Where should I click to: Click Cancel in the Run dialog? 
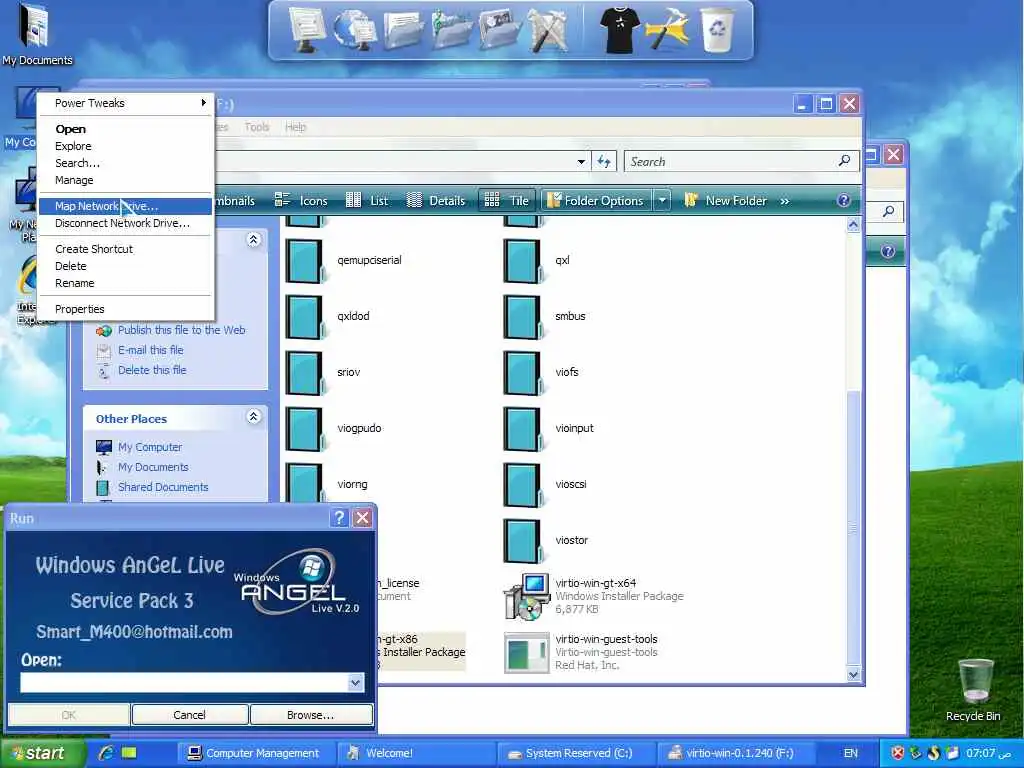coord(189,715)
